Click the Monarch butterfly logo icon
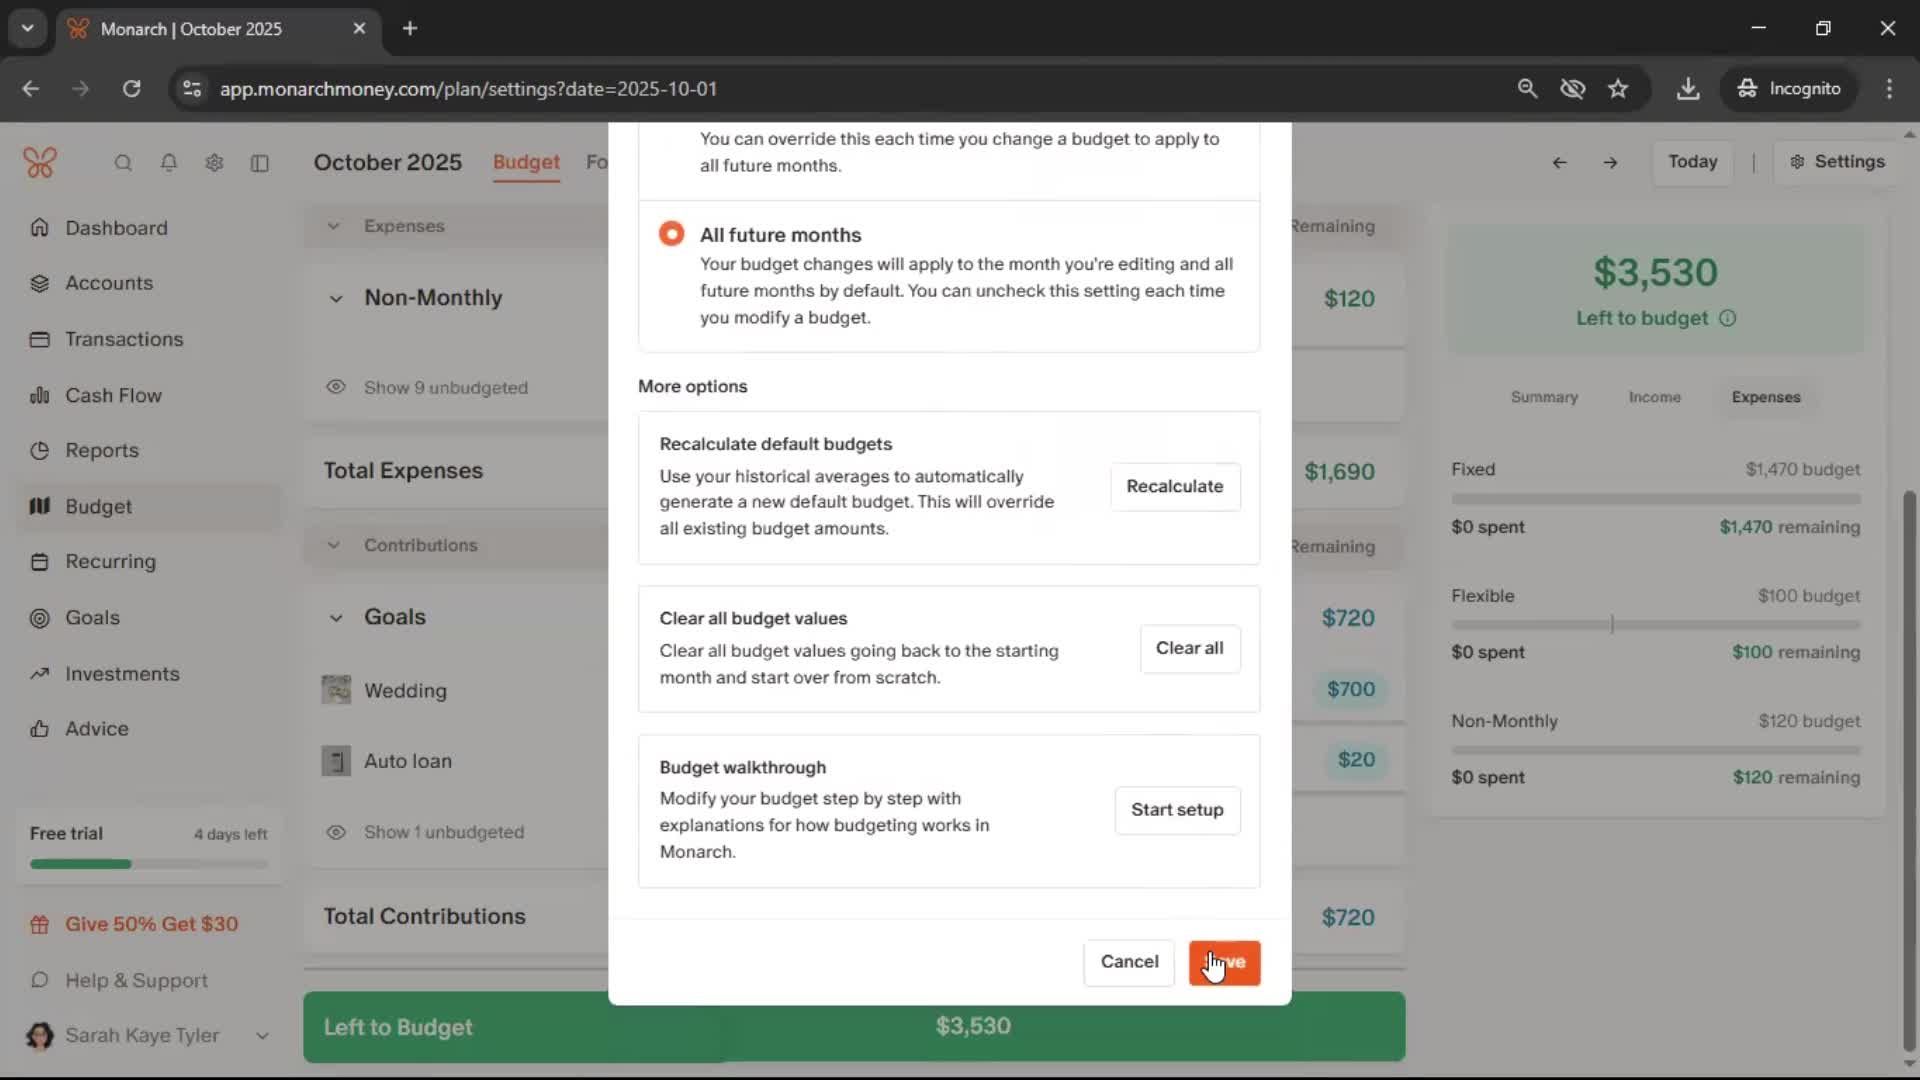This screenshot has height=1080, width=1920. [x=40, y=162]
